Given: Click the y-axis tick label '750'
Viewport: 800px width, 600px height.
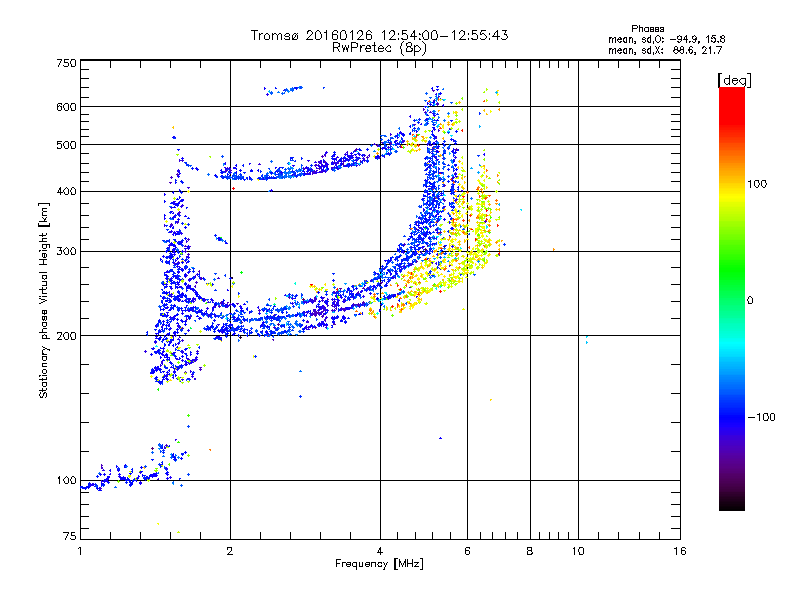Looking at the screenshot, I should [x=67, y=63].
